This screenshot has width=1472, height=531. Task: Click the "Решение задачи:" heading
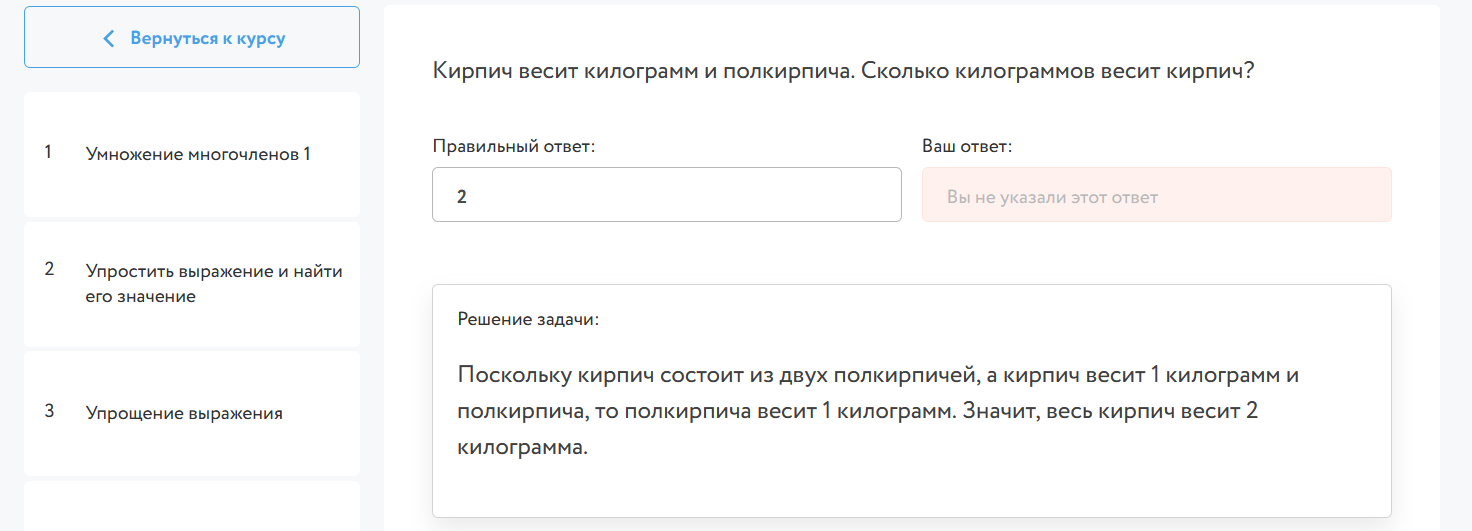tap(528, 320)
